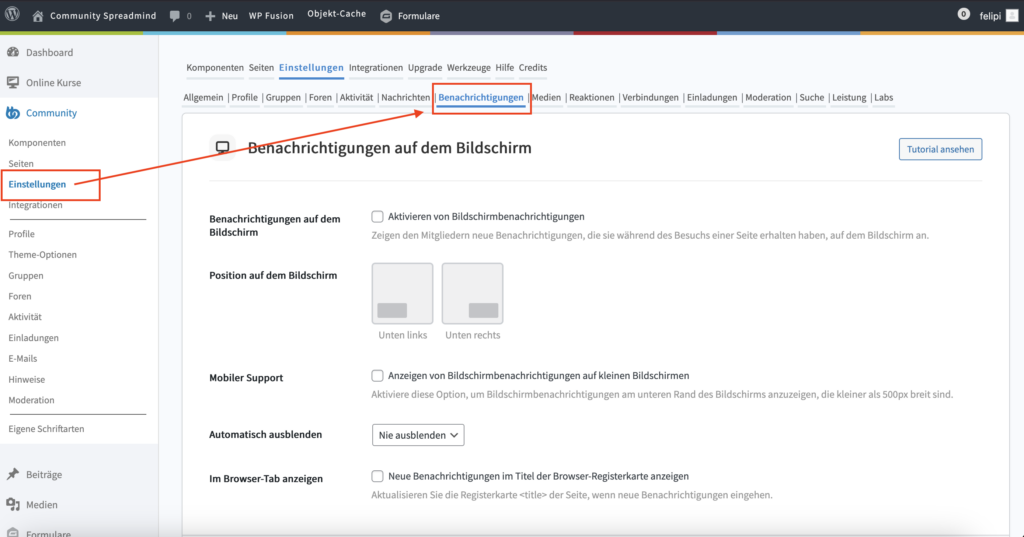
Task: Switch to the Integrationen tab
Action: [x=376, y=68]
